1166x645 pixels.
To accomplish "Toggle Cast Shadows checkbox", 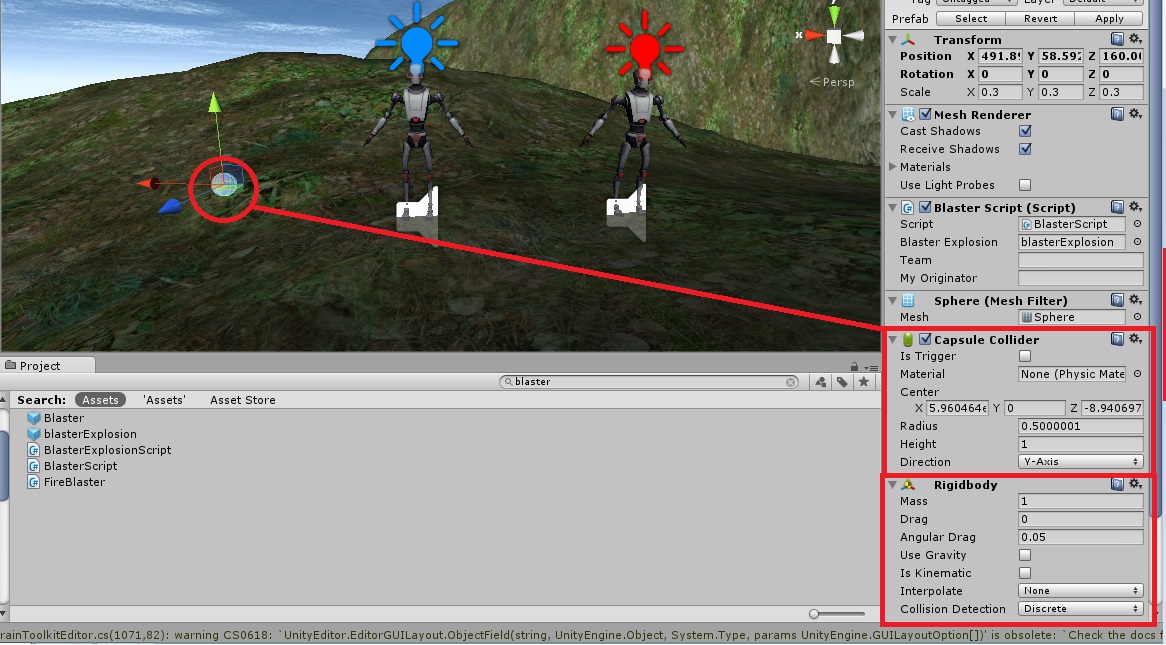I will (1025, 131).
